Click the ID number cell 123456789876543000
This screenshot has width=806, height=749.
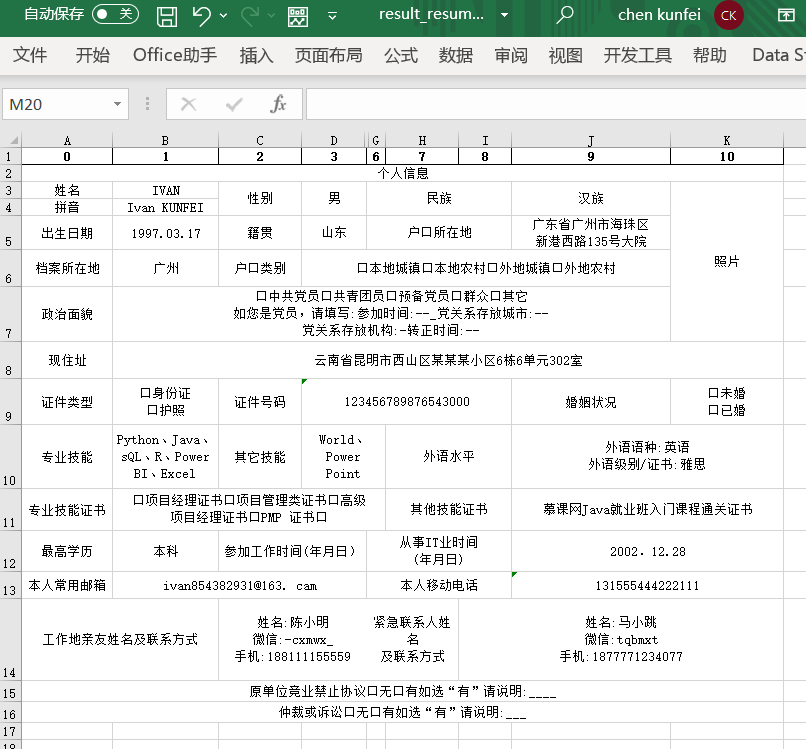(x=407, y=401)
